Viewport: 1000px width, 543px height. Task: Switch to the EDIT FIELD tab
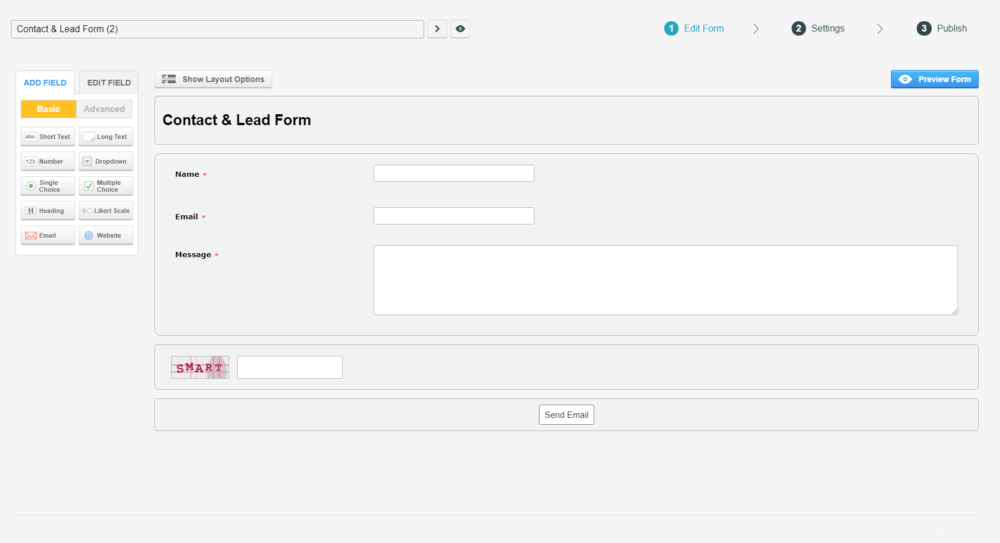108,83
